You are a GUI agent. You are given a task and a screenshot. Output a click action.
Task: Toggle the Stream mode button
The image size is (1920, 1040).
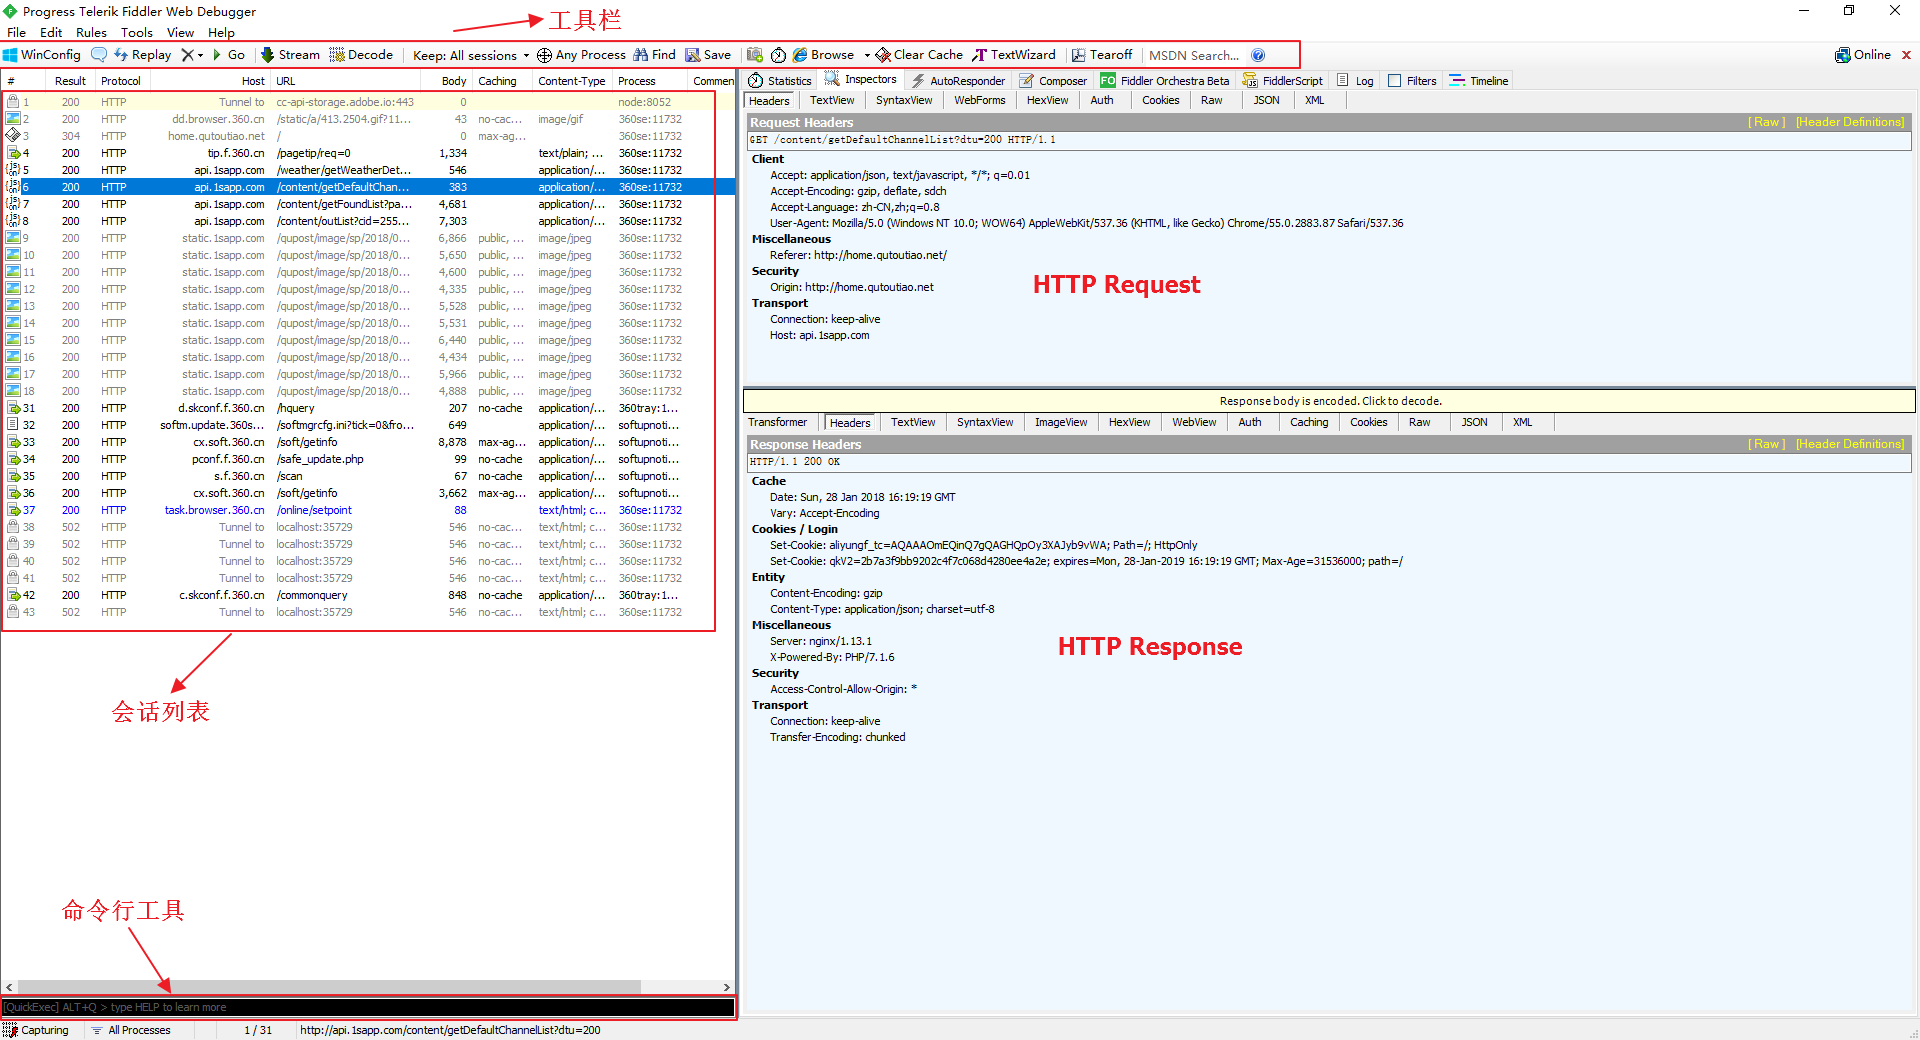tap(290, 55)
